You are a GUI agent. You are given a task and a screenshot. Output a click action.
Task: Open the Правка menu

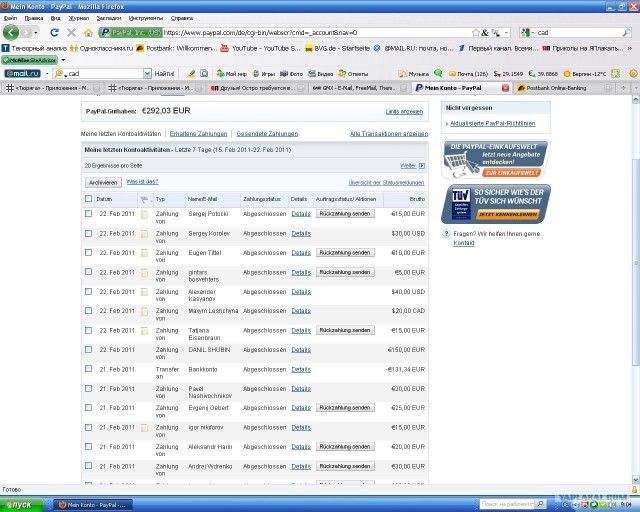pyautogui.click(x=33, y=18)
